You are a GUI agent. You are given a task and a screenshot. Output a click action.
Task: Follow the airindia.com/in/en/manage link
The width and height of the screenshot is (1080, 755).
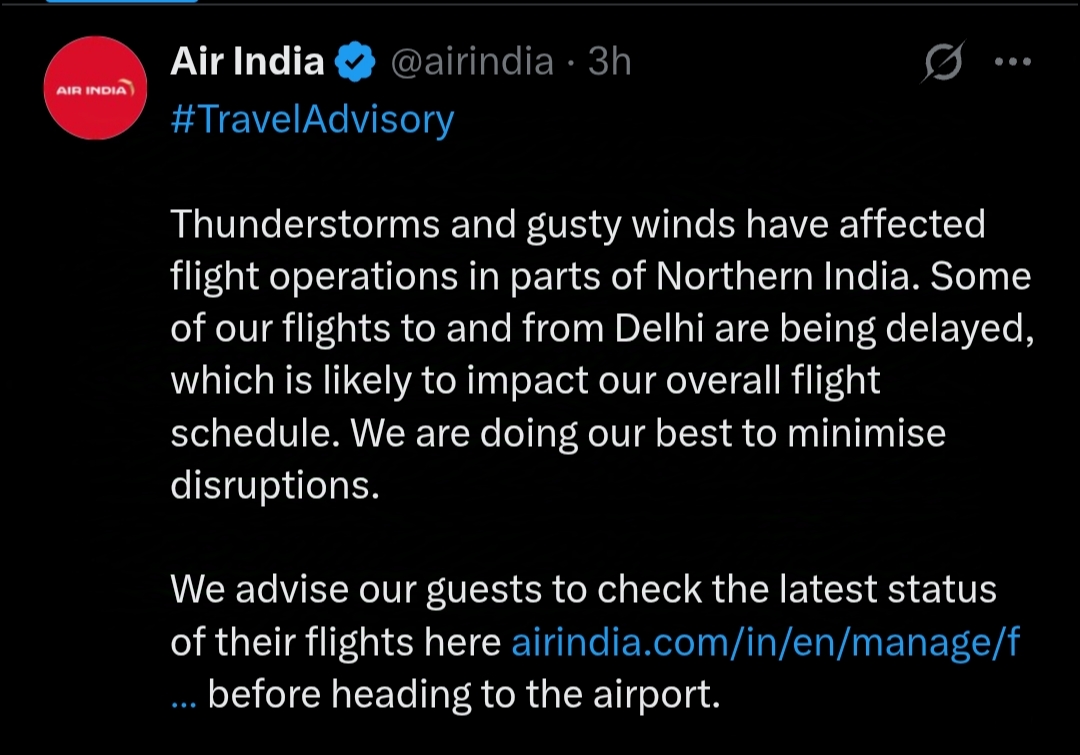pyautogui.click(x=765, y=641)
